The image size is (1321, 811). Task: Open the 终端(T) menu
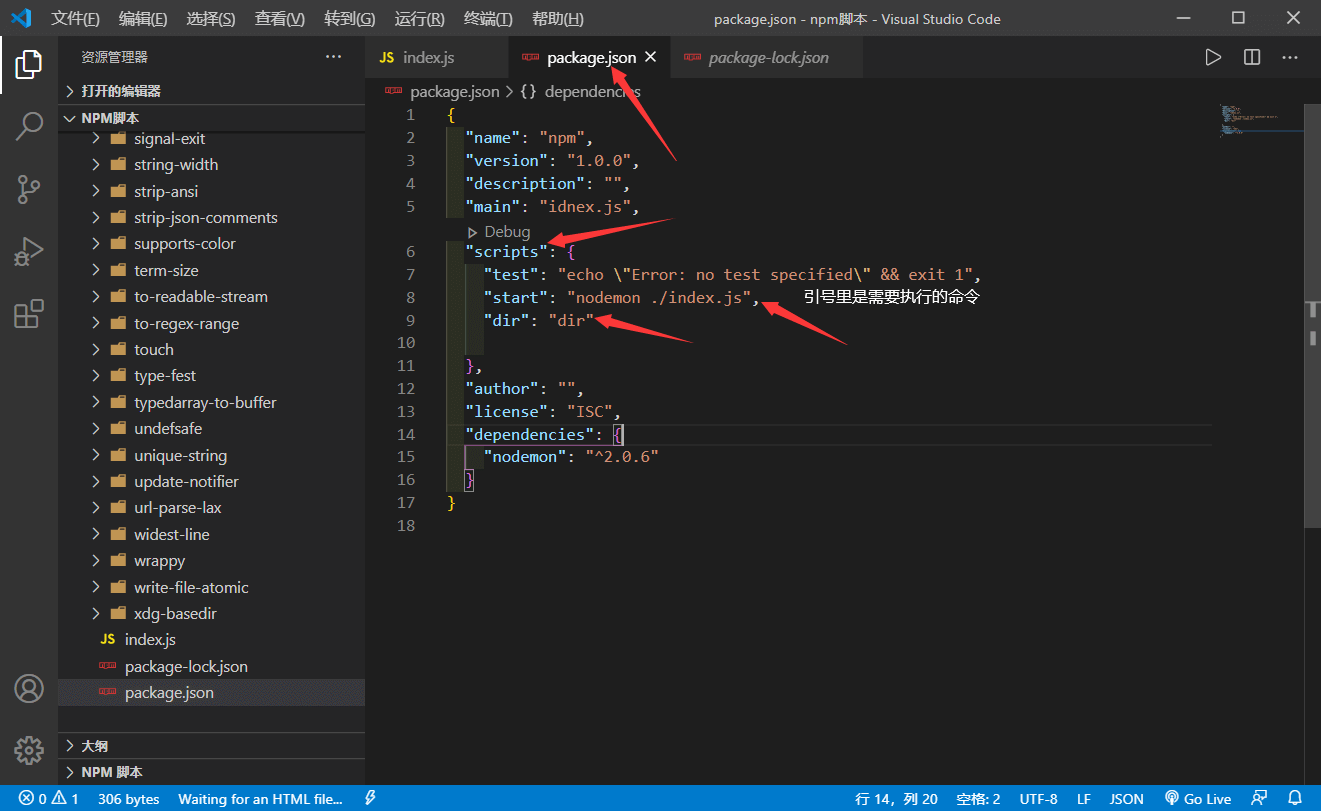[x=489, y=19]
